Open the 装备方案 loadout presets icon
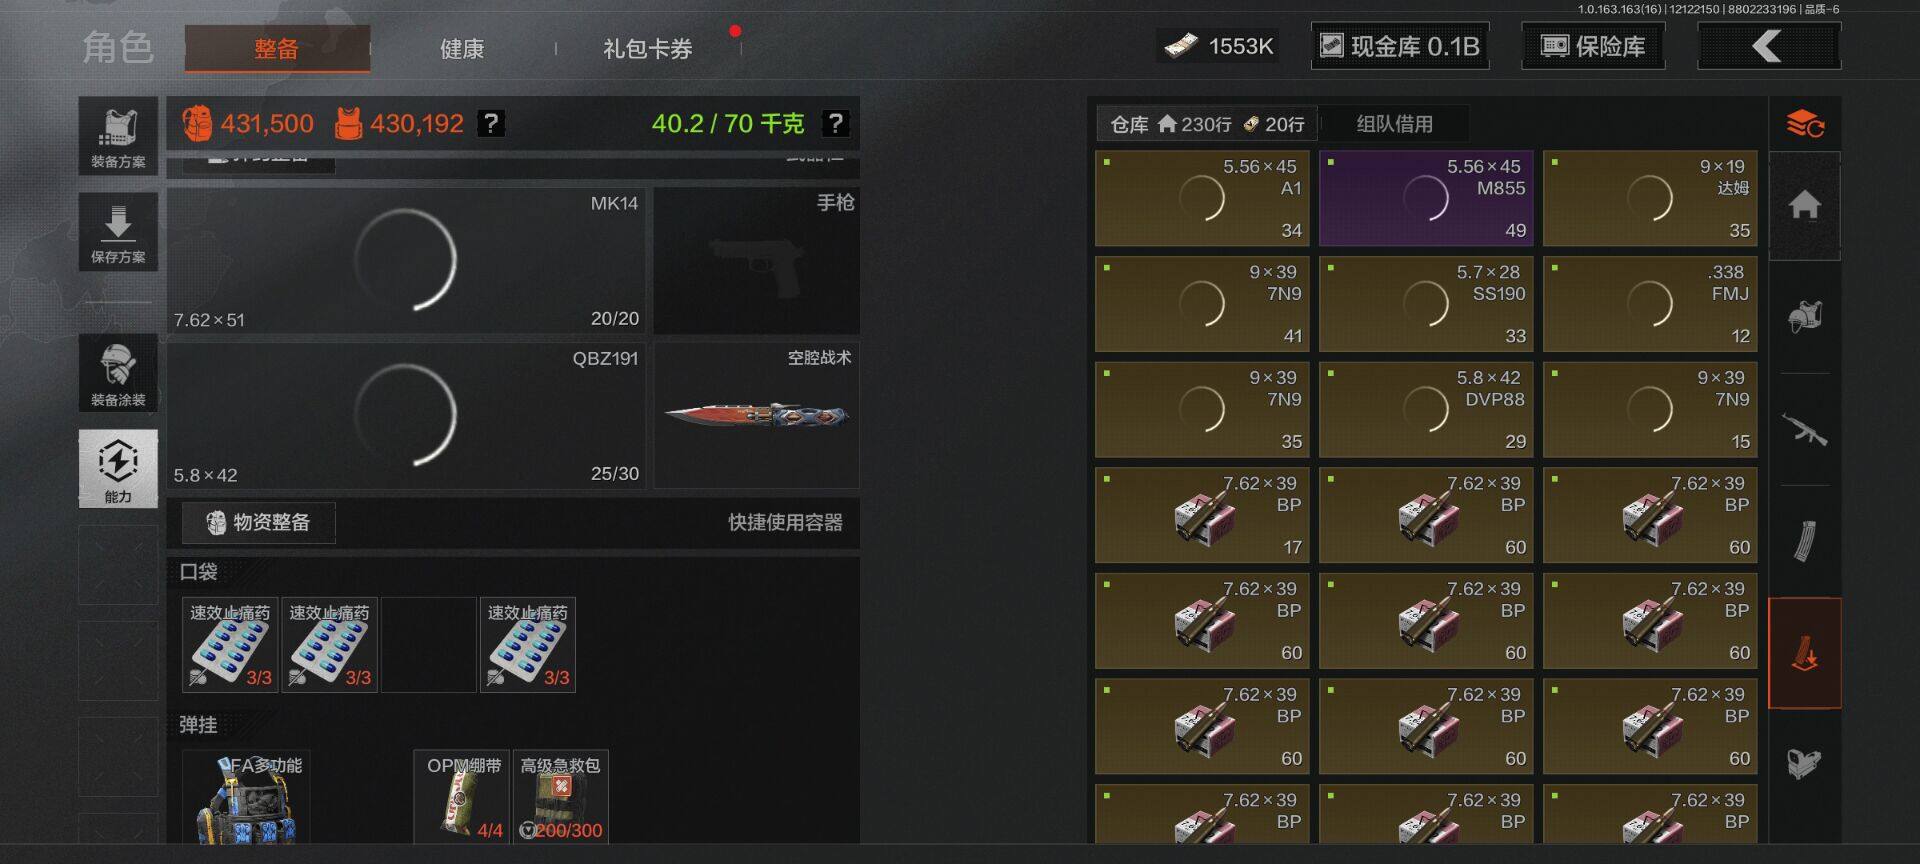The image size is (1920, 864). 118,136
